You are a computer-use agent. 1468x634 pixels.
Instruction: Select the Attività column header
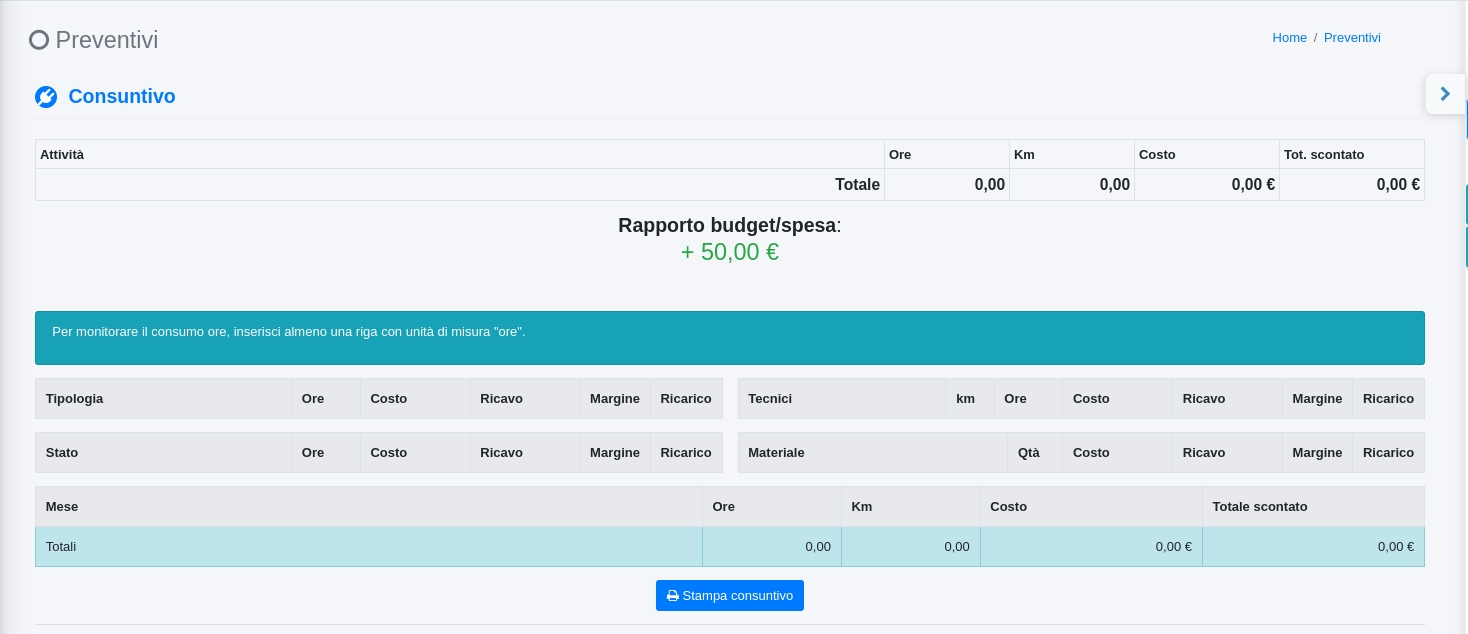[62, 155]
